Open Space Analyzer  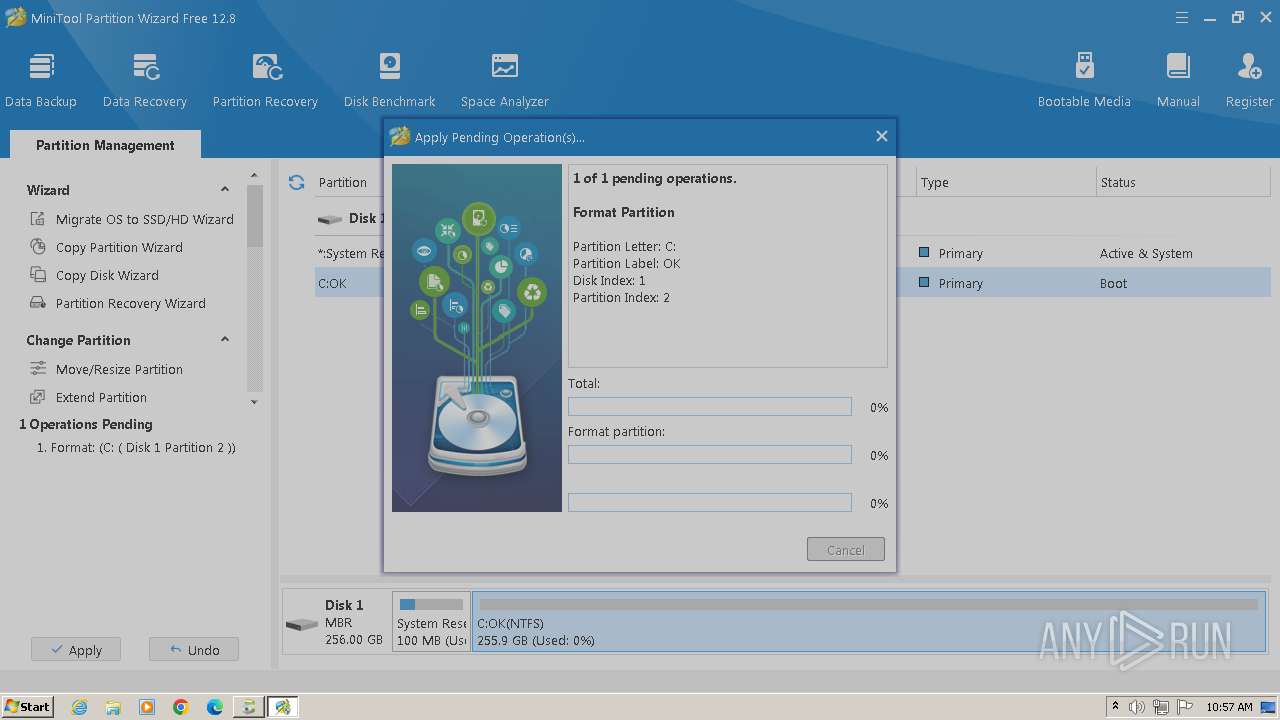(504, 80)
